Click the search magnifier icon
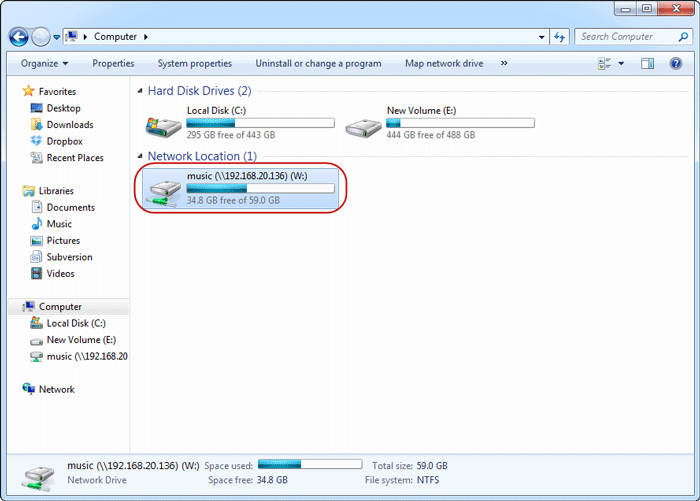This screenshot has height=501, width=700. 683,37
